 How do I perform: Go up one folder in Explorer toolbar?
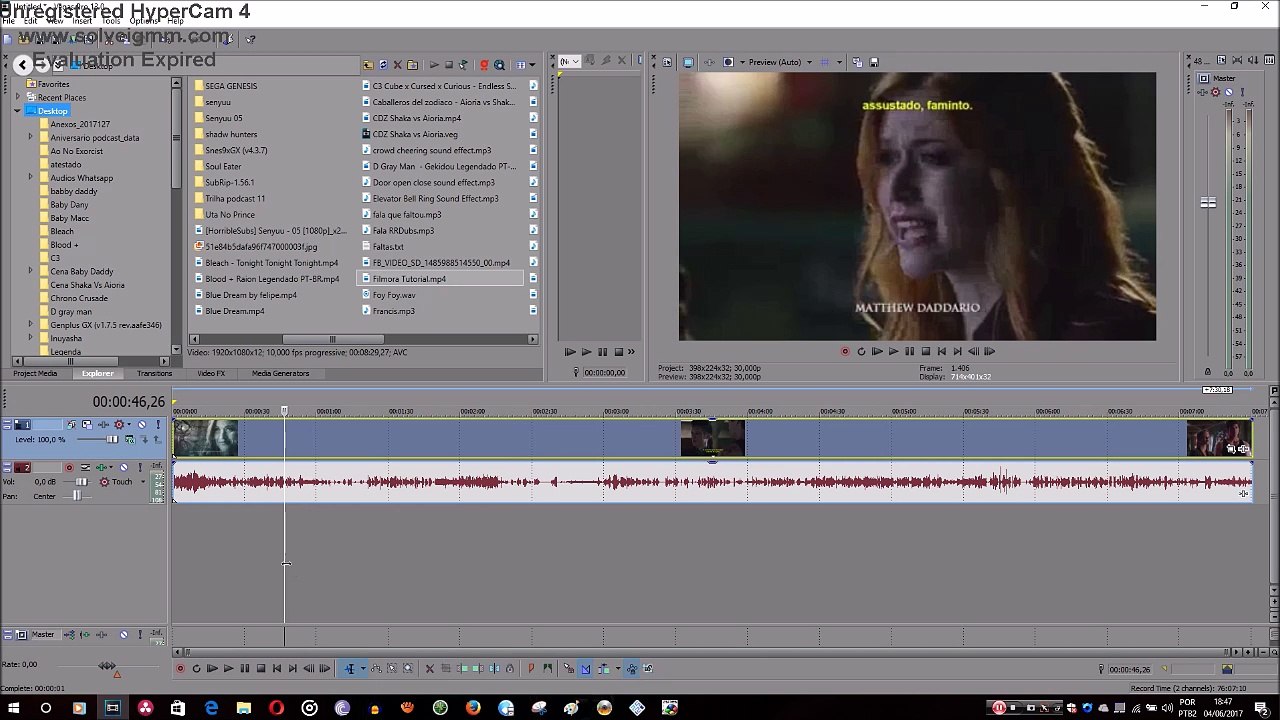click(x=368, y=65)
